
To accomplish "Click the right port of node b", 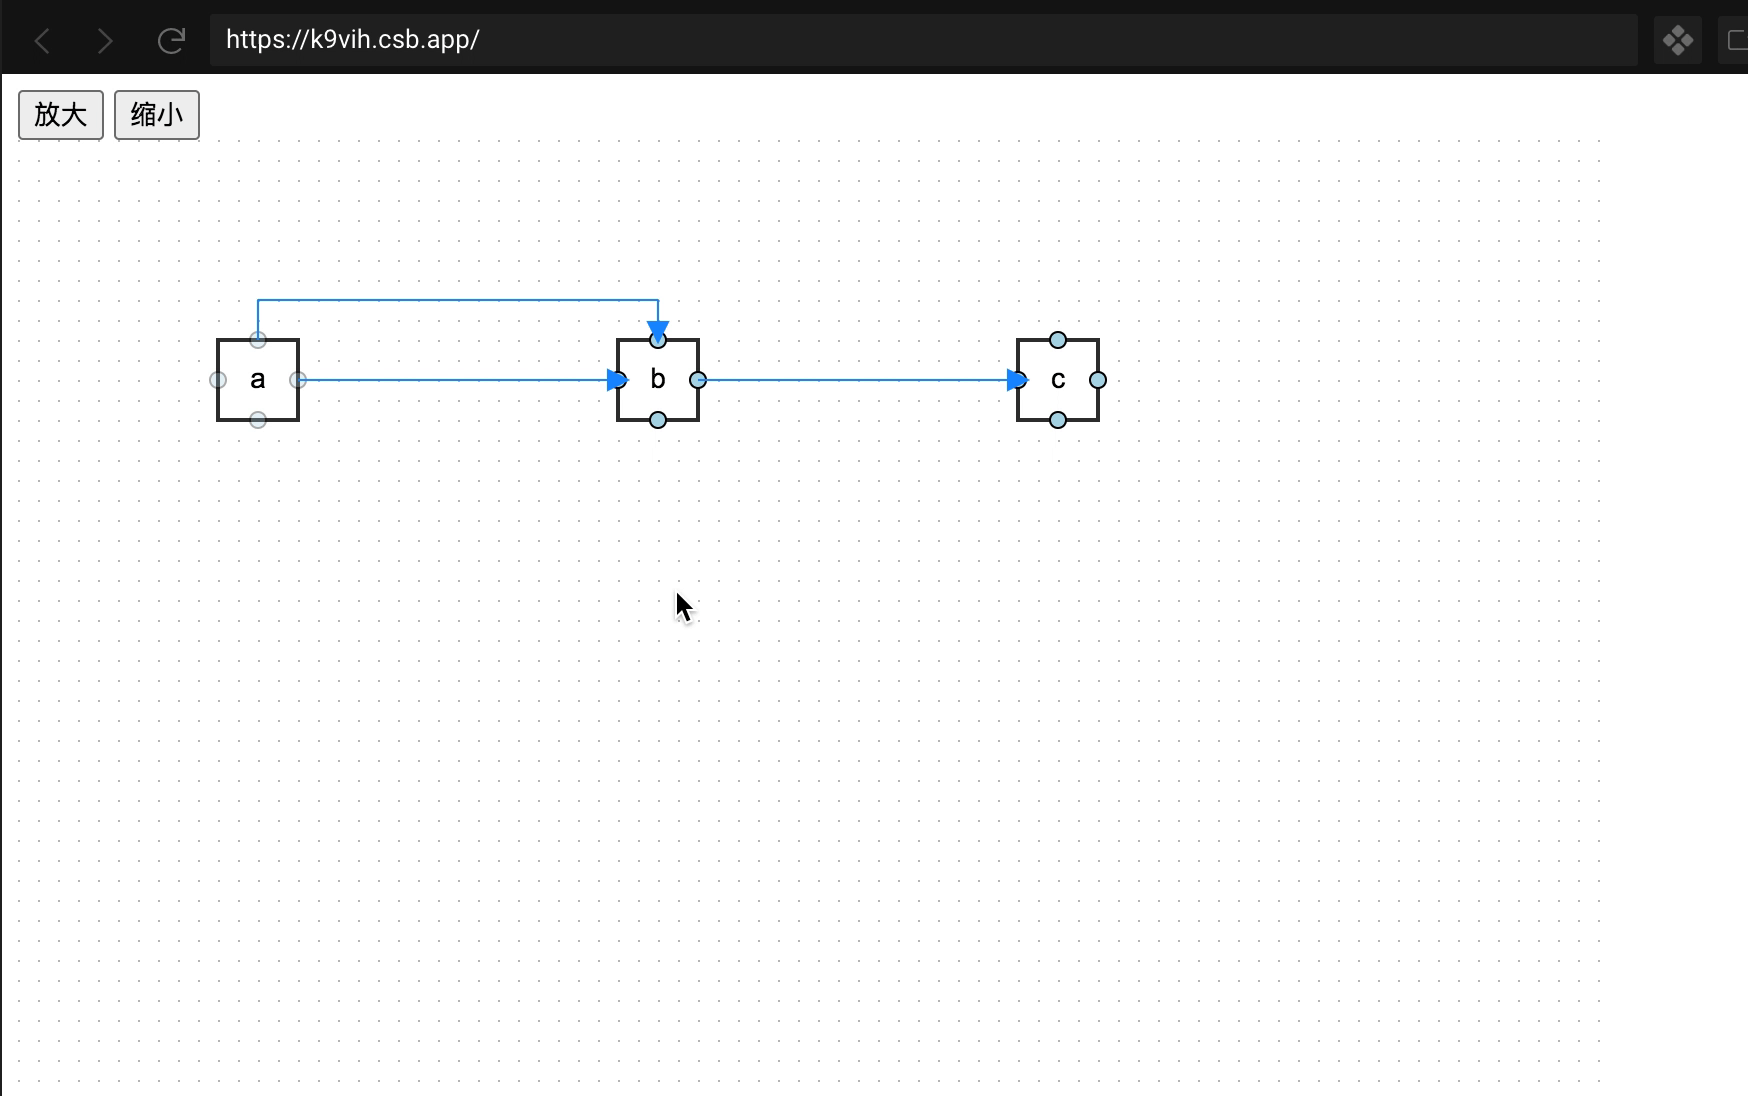I will (698, 380).
